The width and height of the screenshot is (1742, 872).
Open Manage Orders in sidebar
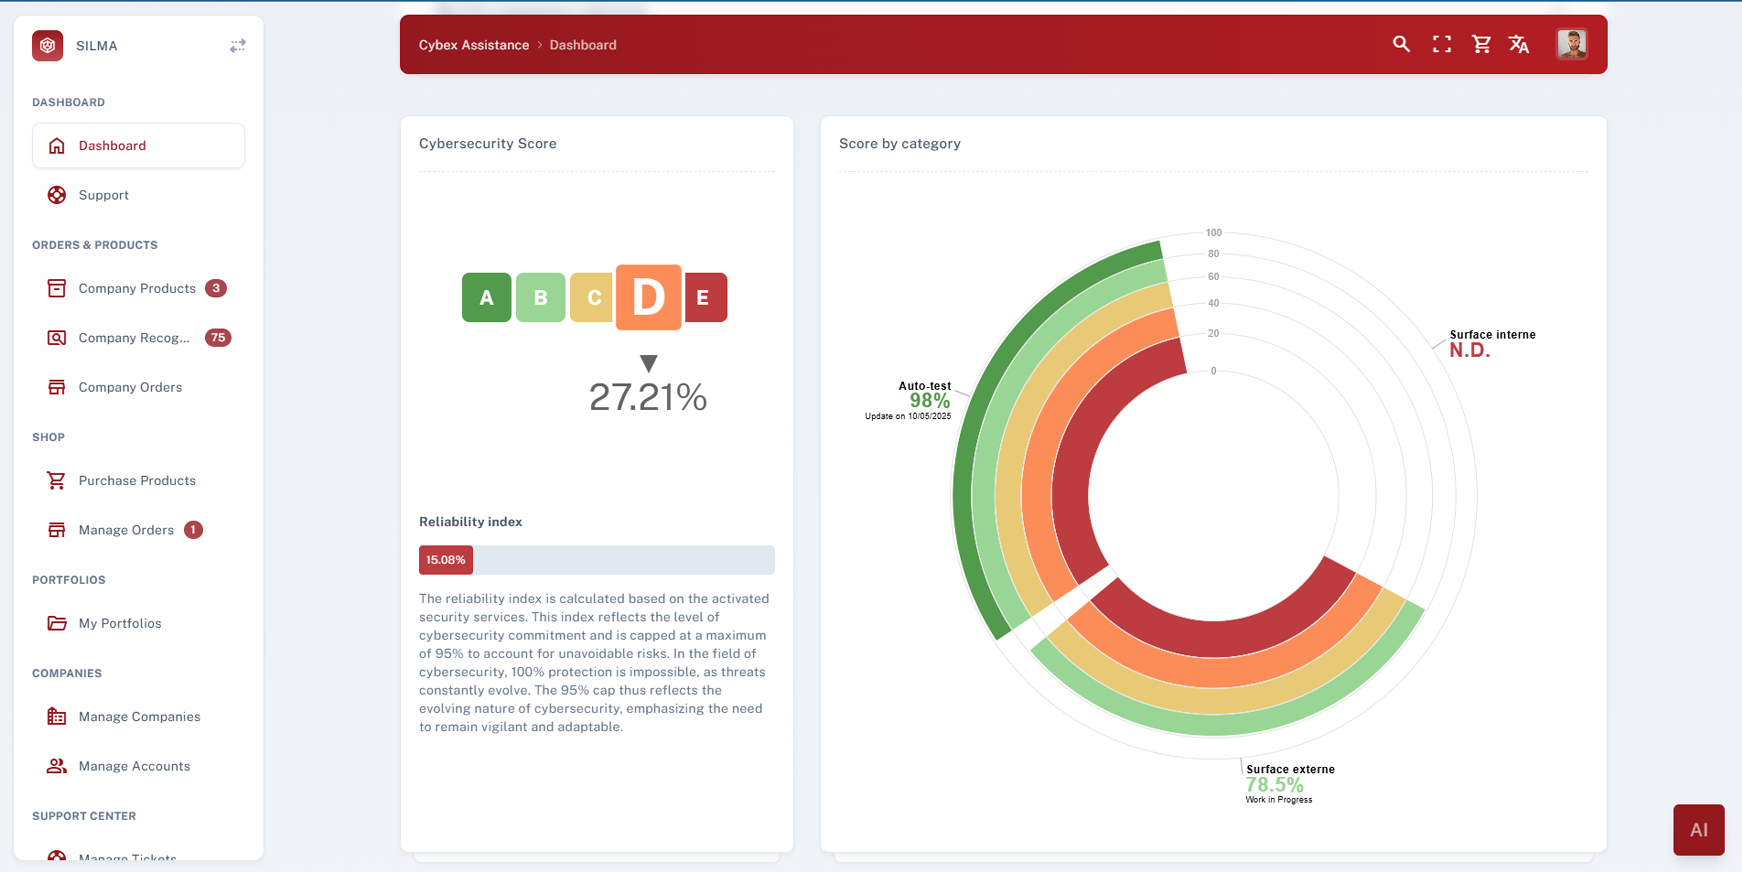(126, 530)
